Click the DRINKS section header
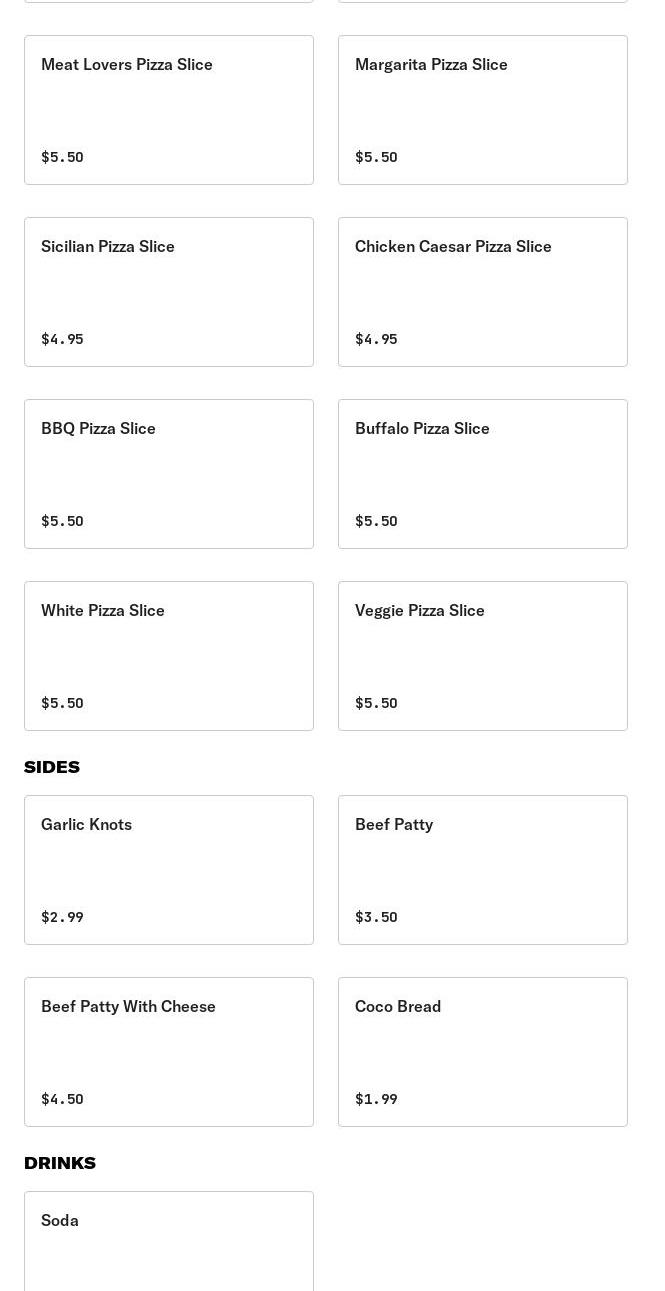Viewport: 665px width, 1291px height. [x=59, y=1163]
